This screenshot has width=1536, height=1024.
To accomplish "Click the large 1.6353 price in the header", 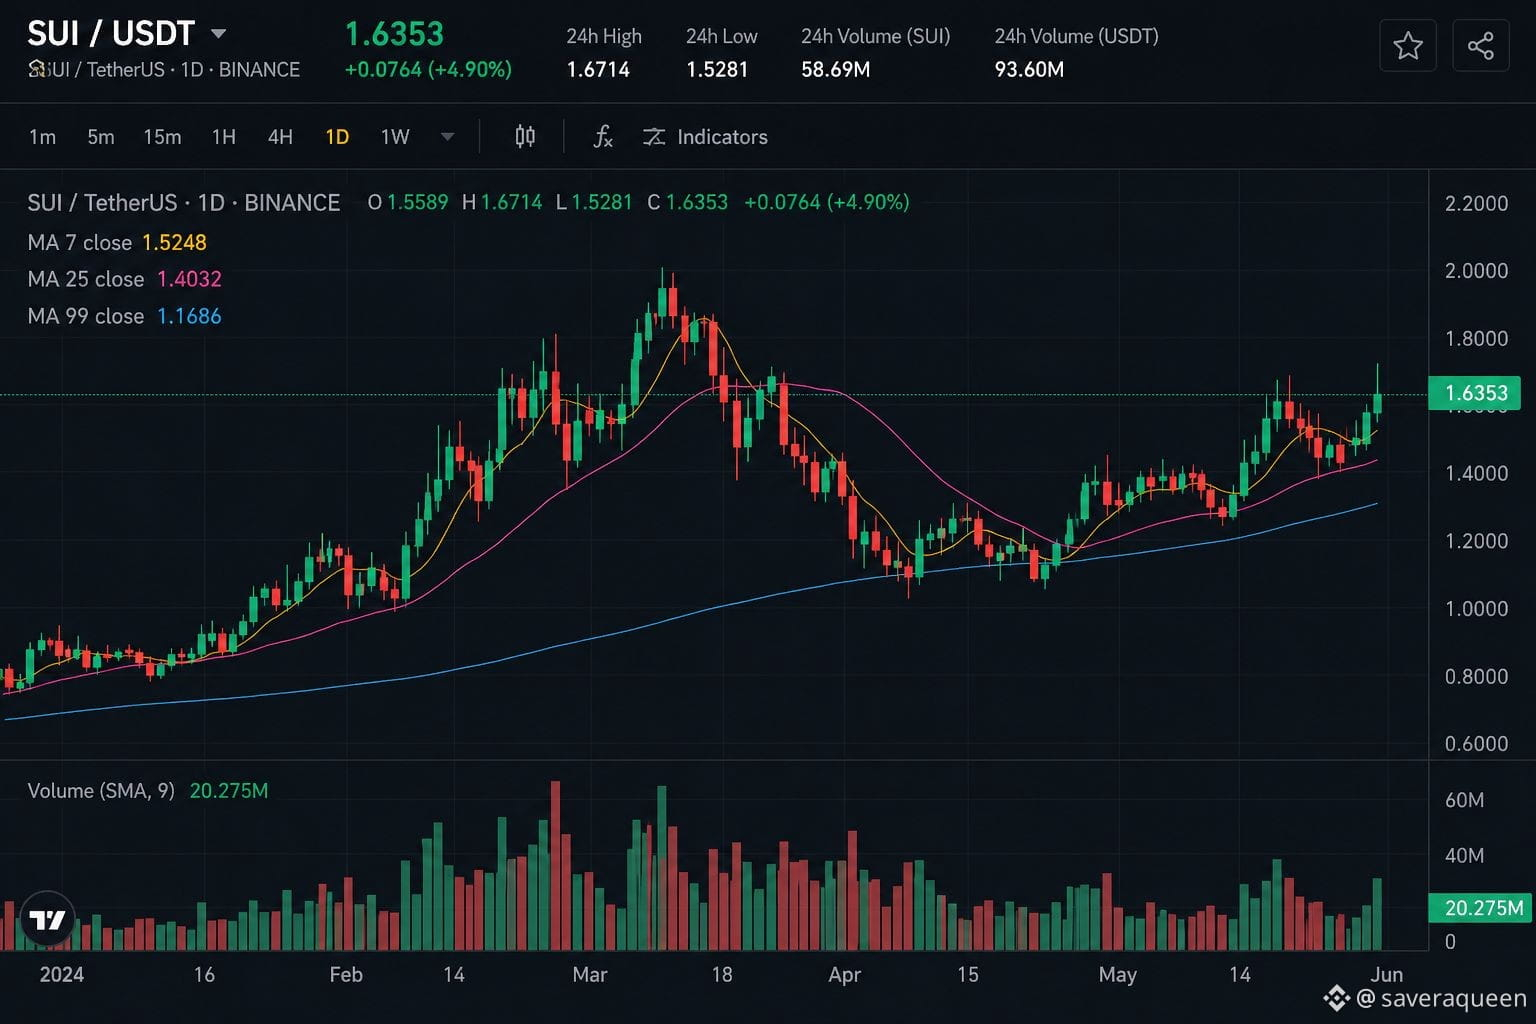I will click(394, 34).
